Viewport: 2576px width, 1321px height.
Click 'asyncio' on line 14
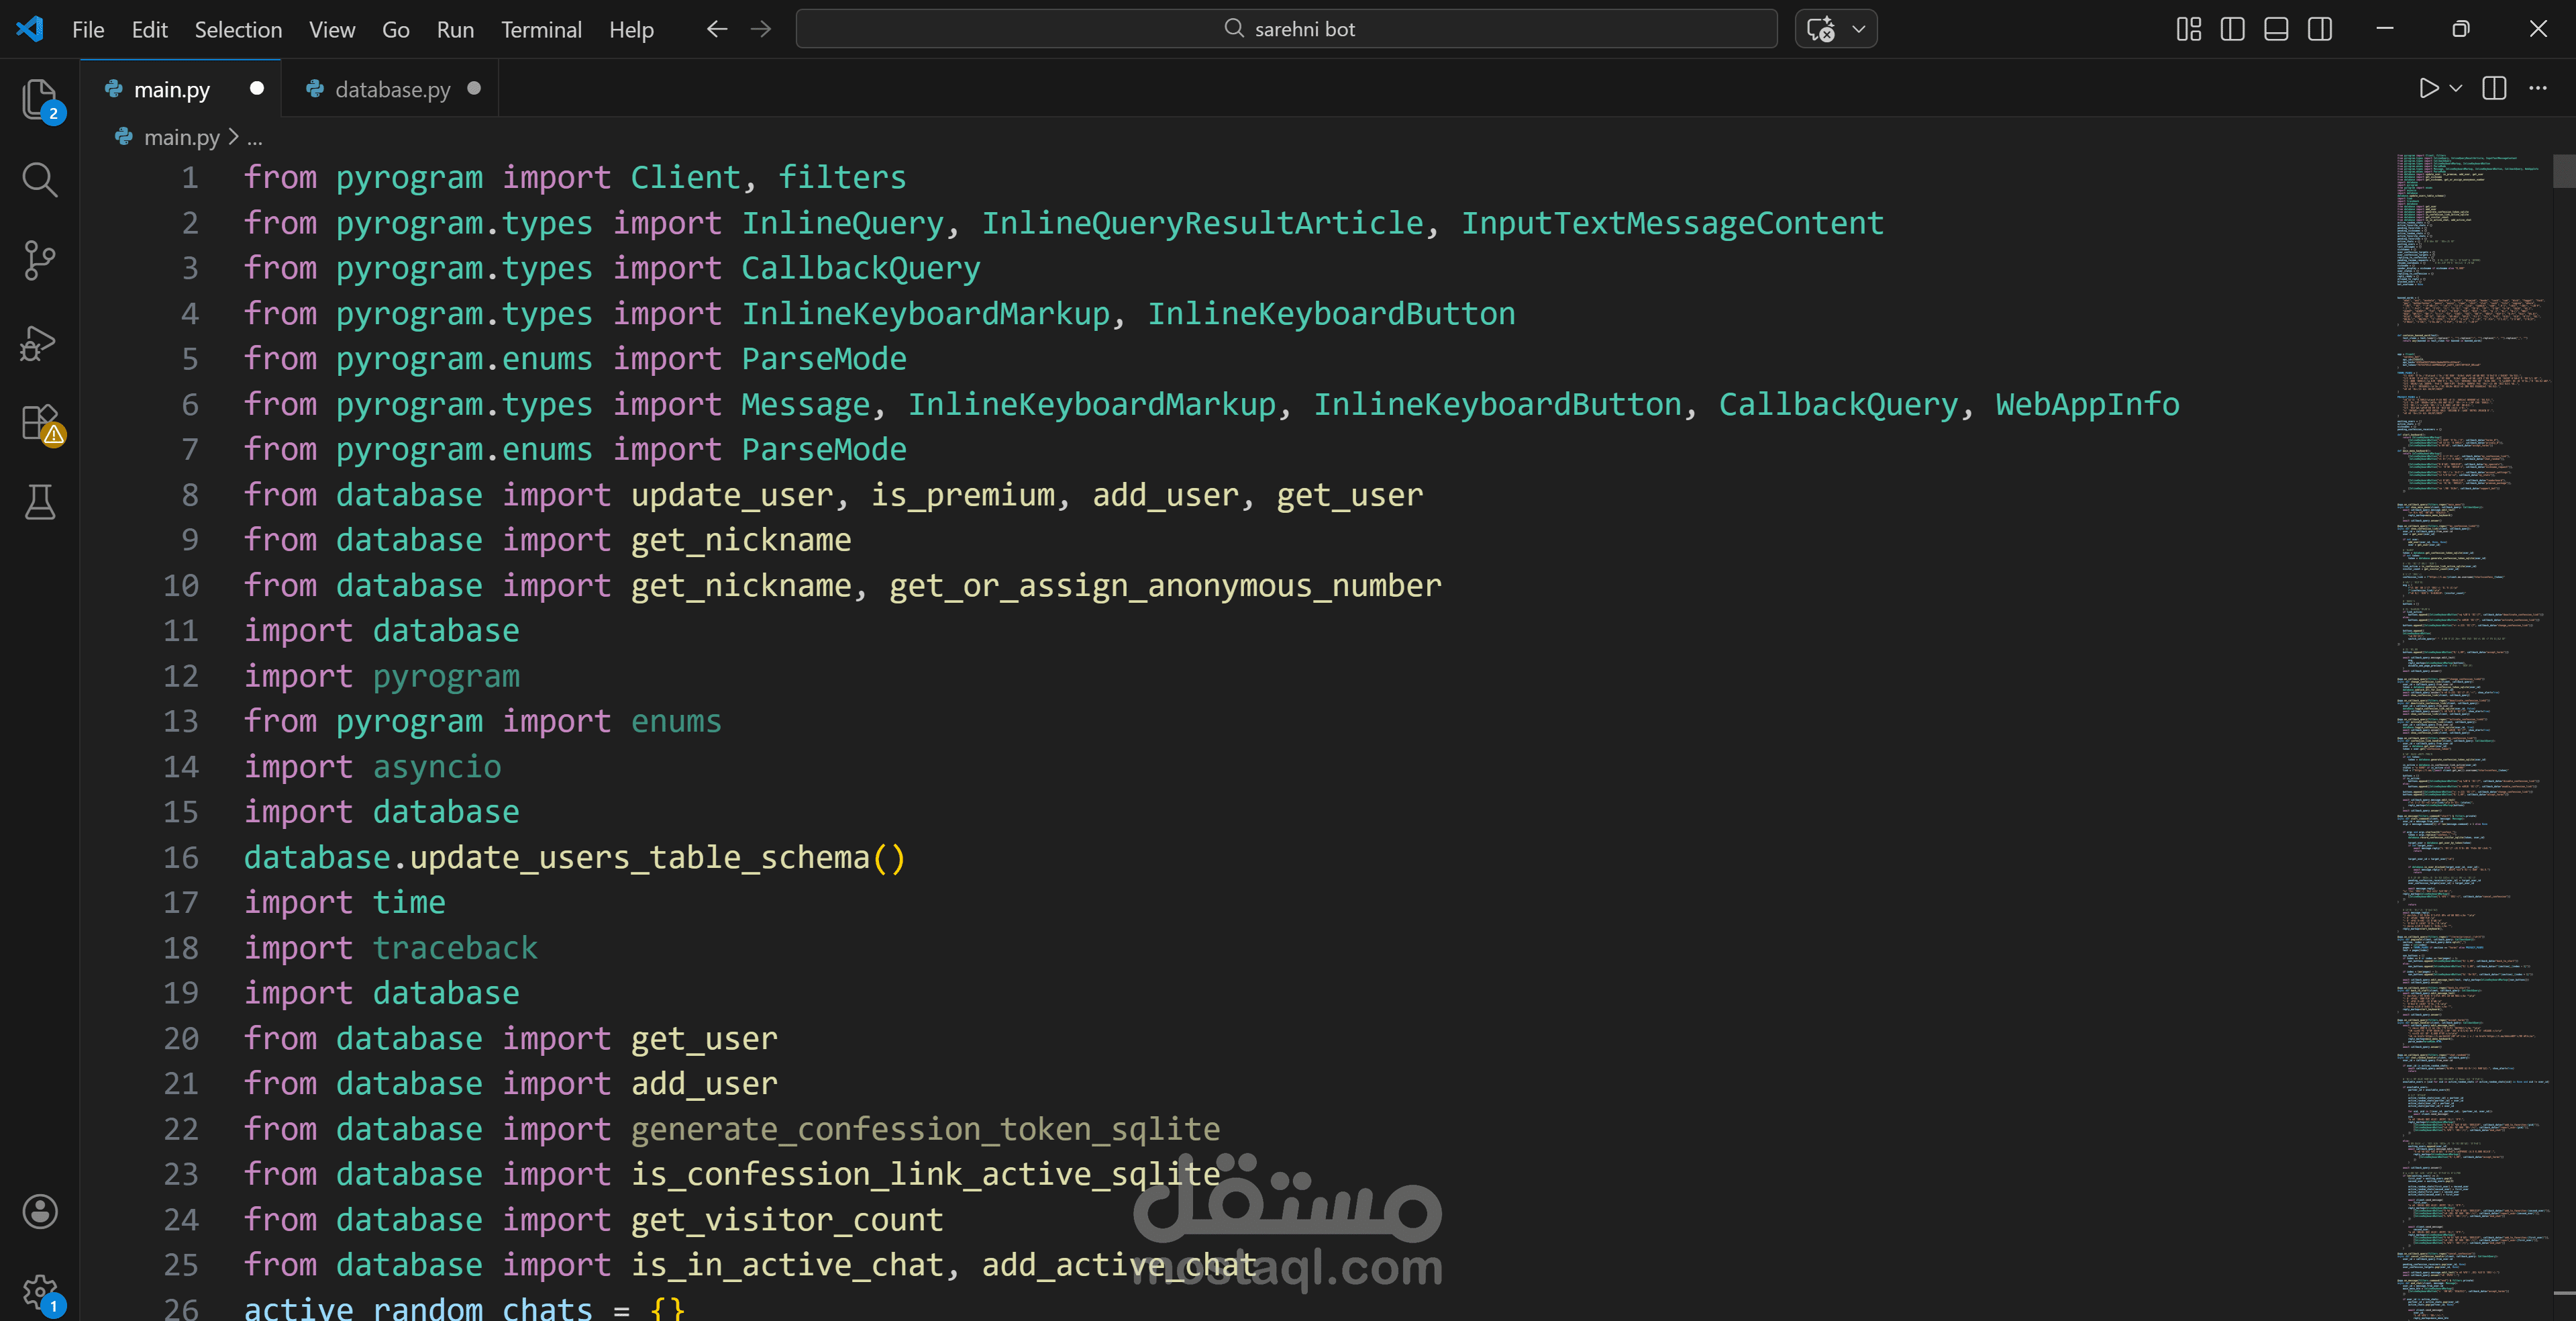tap(437, 767)
